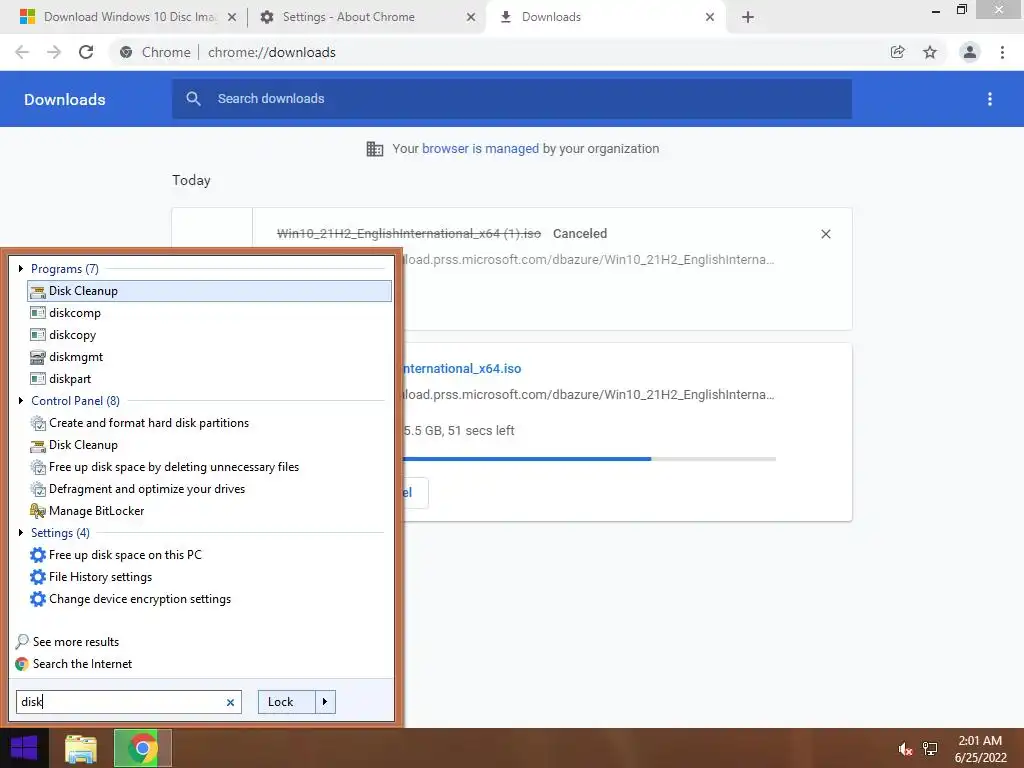Collapse the Programs (7) group
Screen dimensions: 1024x768
21,268
